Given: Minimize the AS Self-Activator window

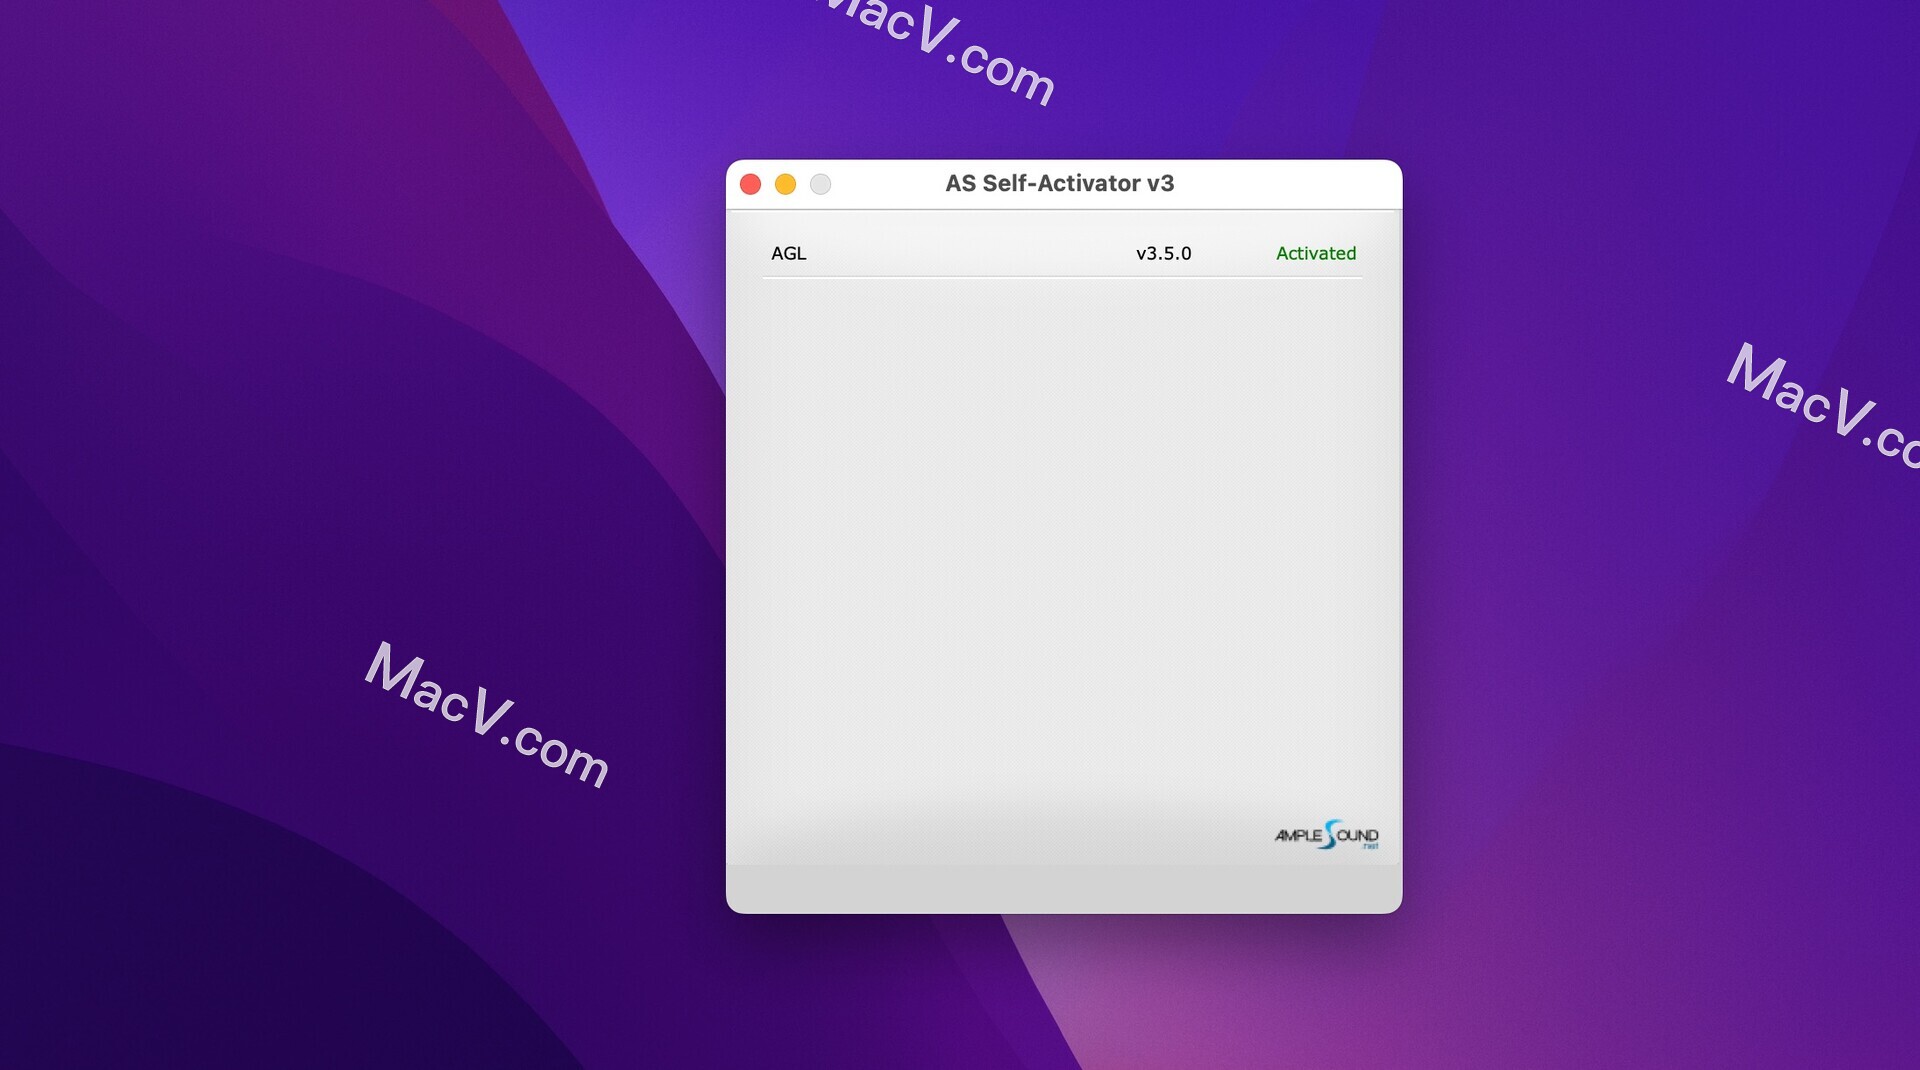Looking at the screenshot, I should coord(786,184).
